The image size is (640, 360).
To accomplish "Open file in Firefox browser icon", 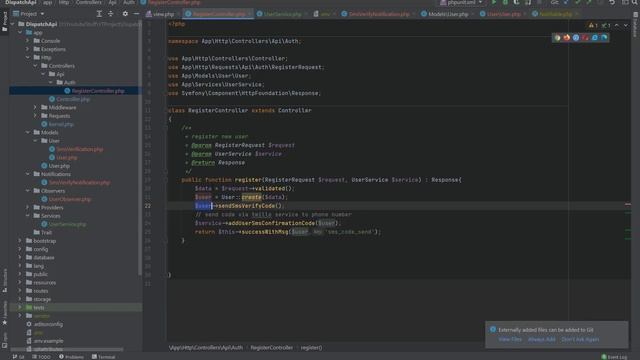I will 567,38.
